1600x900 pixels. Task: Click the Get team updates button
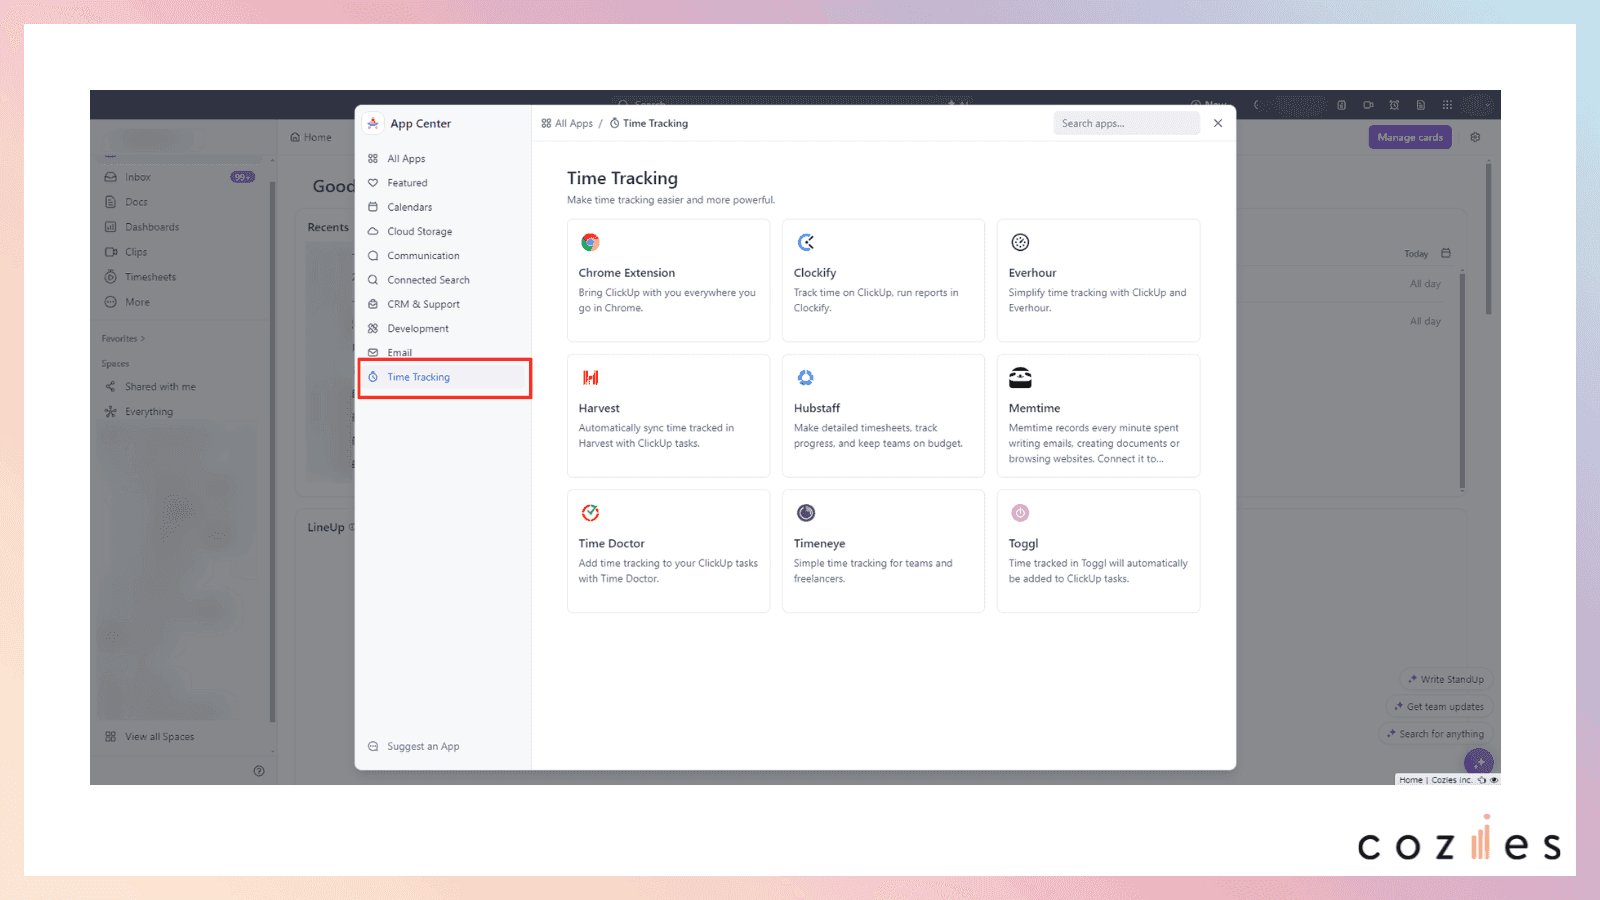click(1439, 706)
